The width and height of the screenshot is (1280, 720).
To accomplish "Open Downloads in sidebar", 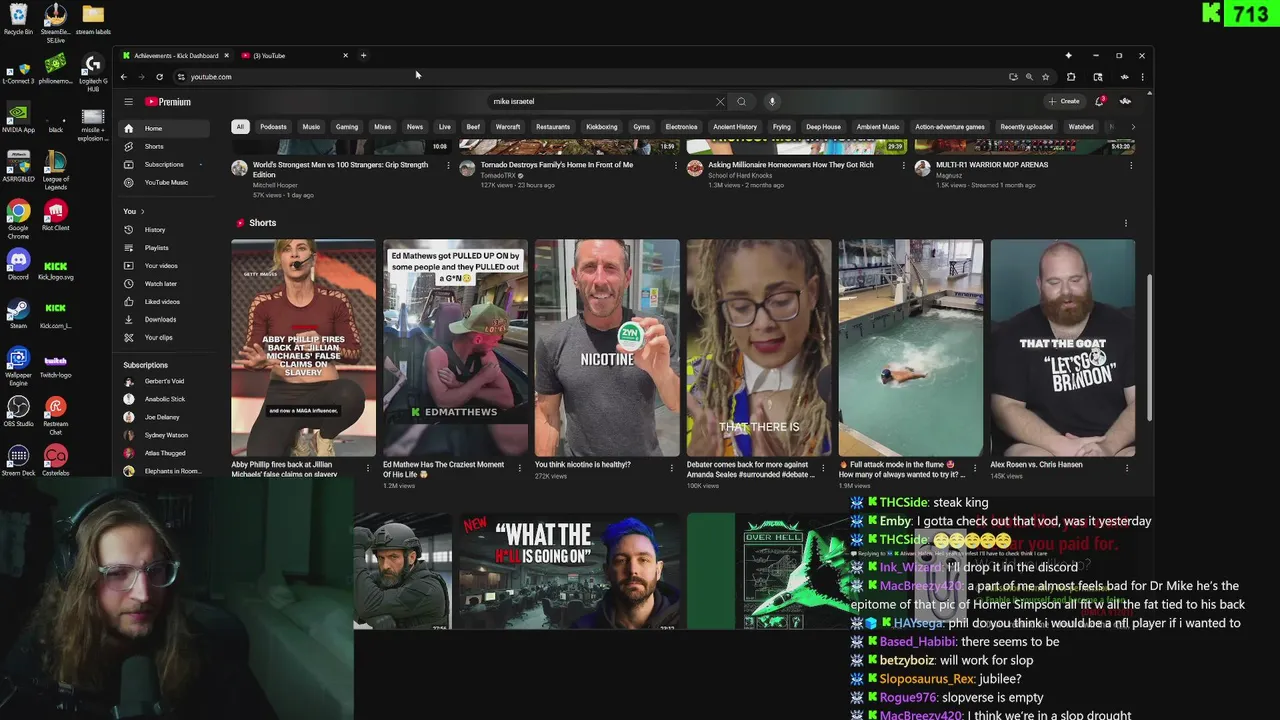I will 163,320.
